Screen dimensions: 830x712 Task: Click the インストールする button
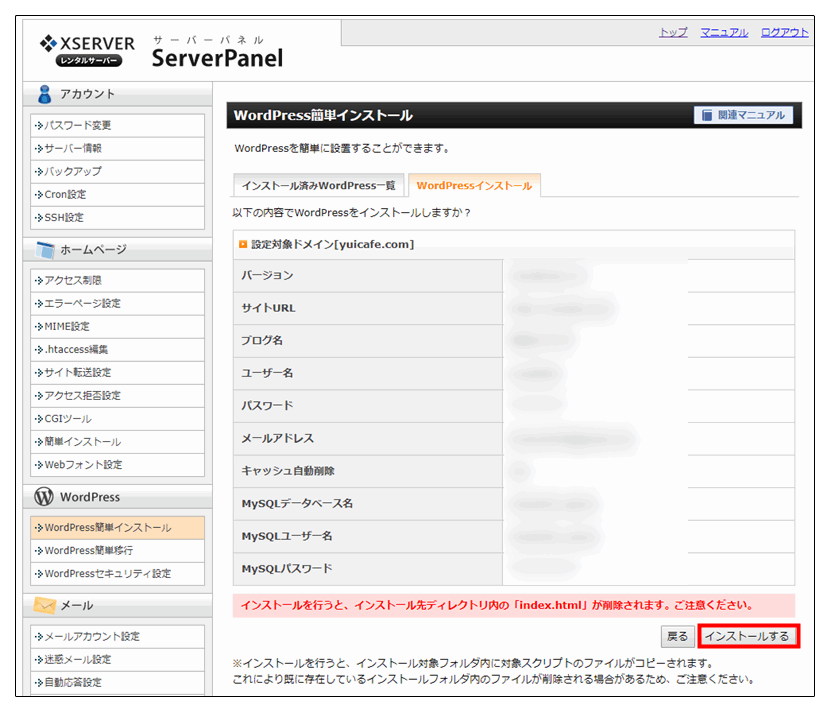748,636
